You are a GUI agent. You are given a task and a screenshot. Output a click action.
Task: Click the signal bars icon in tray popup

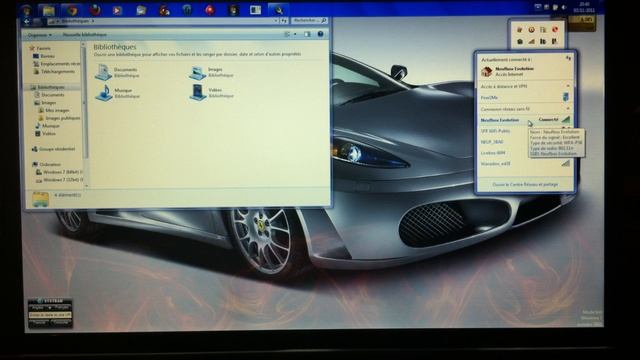tap(531, 41)
